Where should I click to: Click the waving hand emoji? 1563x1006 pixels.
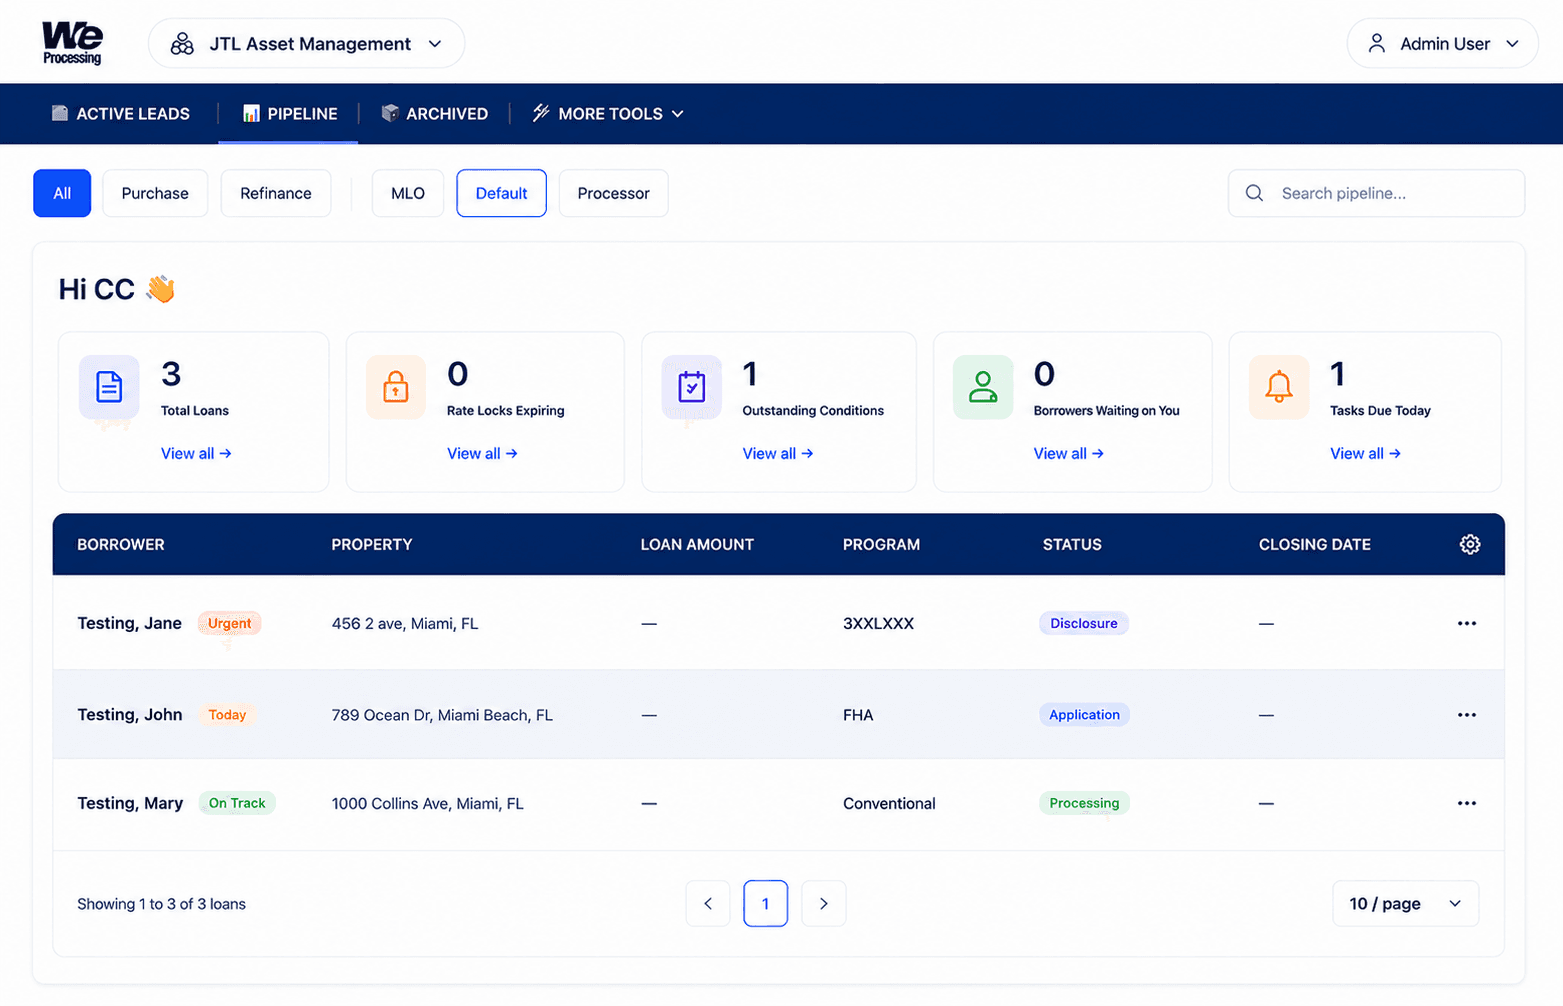160,289
